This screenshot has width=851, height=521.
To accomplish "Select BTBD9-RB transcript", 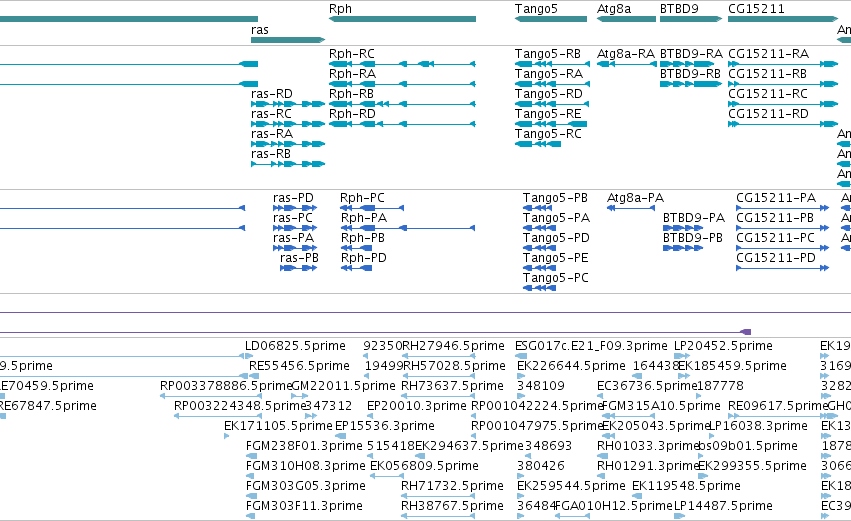I will (691, 84).
